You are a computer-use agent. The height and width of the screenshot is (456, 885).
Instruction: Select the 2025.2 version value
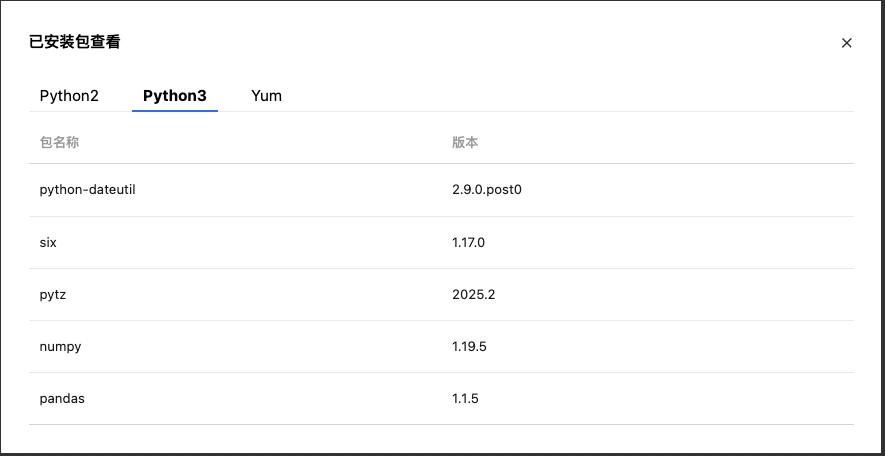coord(474,295)
